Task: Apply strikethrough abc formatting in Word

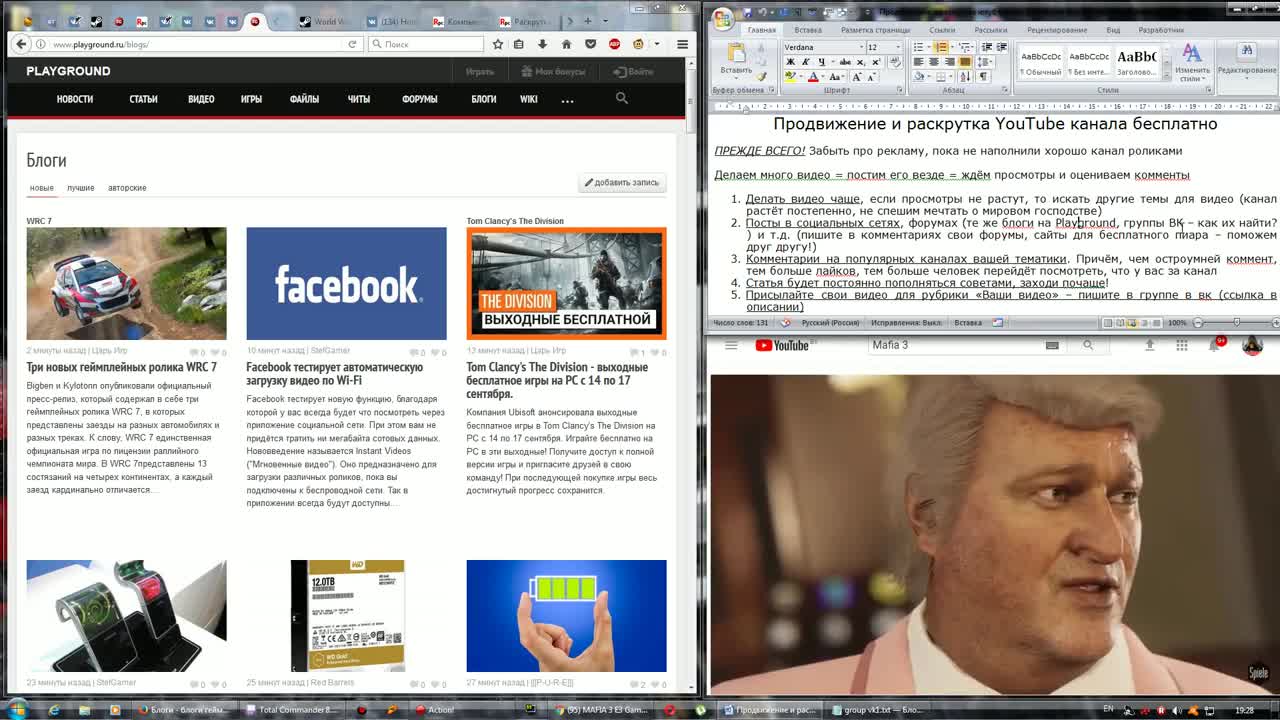Action: [x=845, y=62]
